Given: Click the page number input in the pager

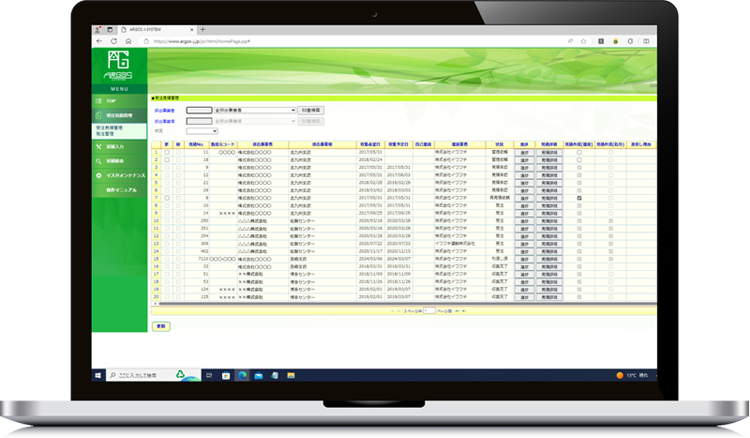Looking at the screenshot, I should (428, 311).
